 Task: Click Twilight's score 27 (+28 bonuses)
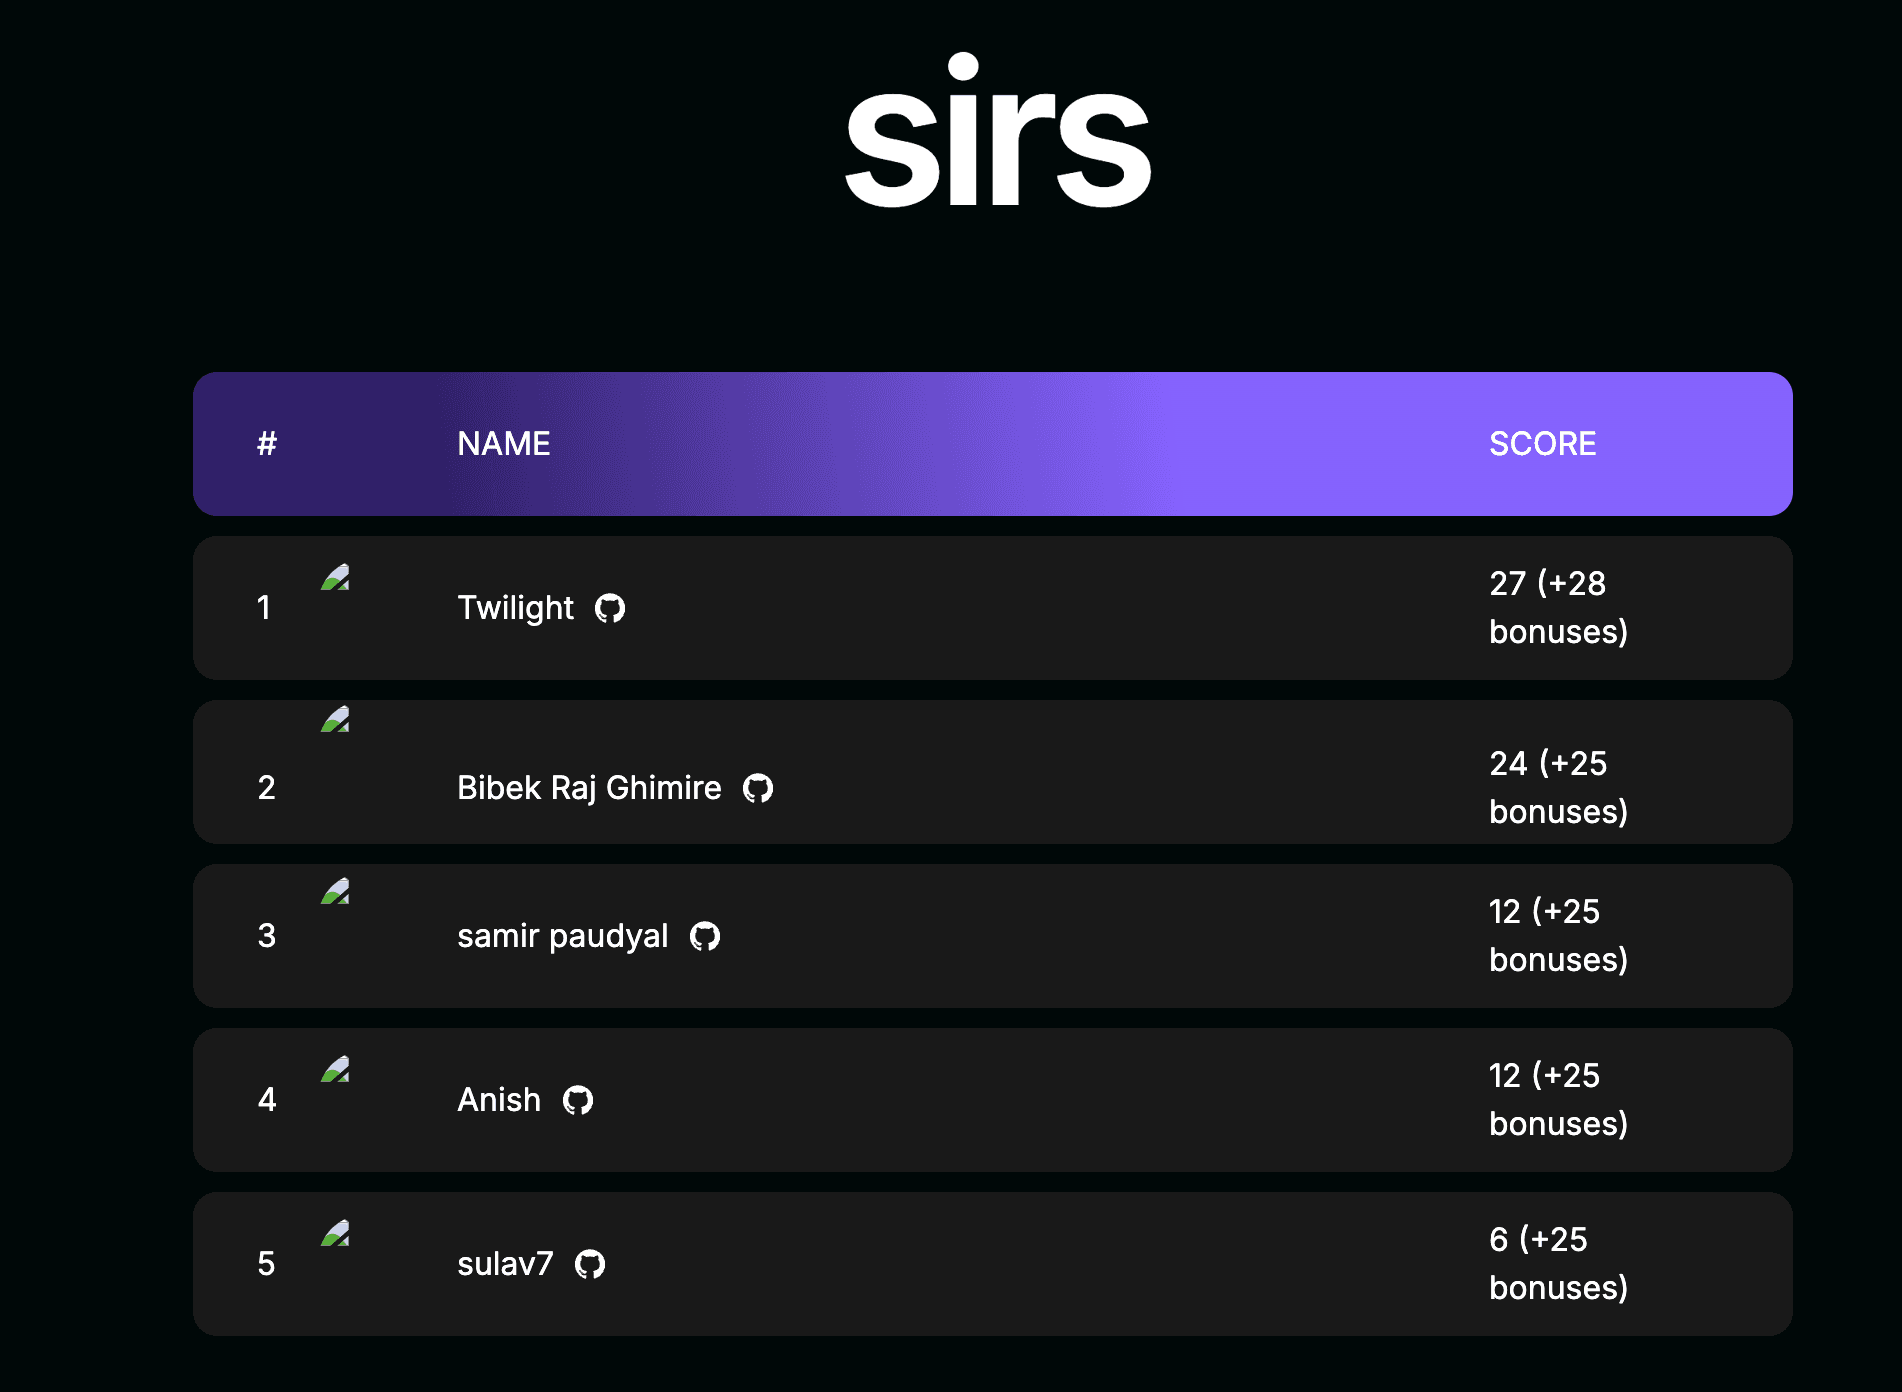pyautogui.click(x=1558, y=608)
